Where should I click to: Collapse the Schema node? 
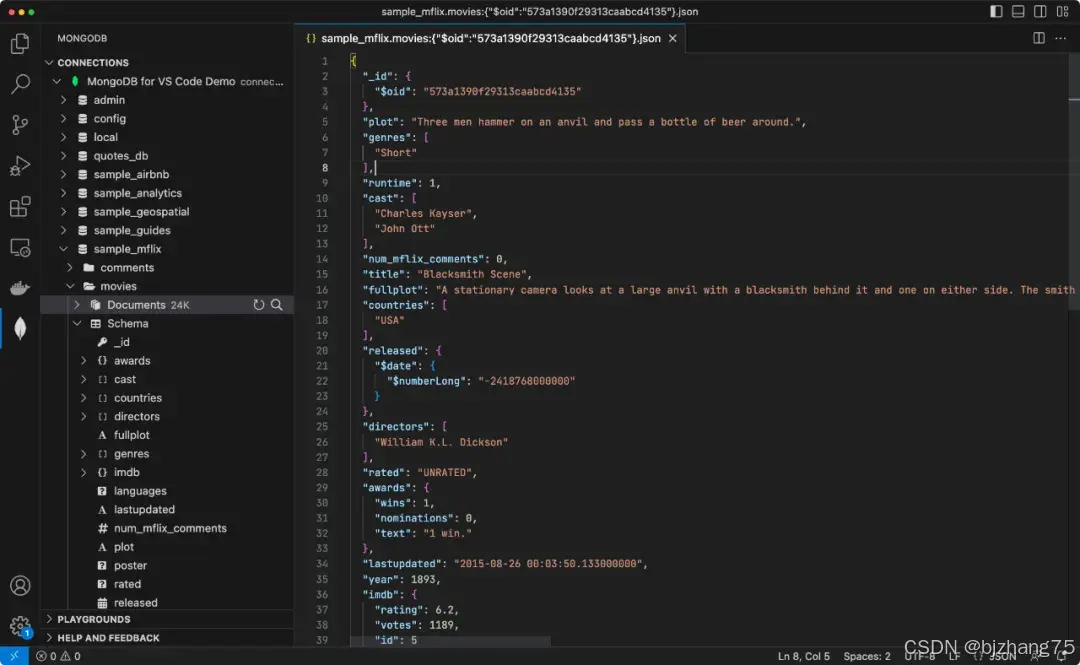click(x=77, y=323)
